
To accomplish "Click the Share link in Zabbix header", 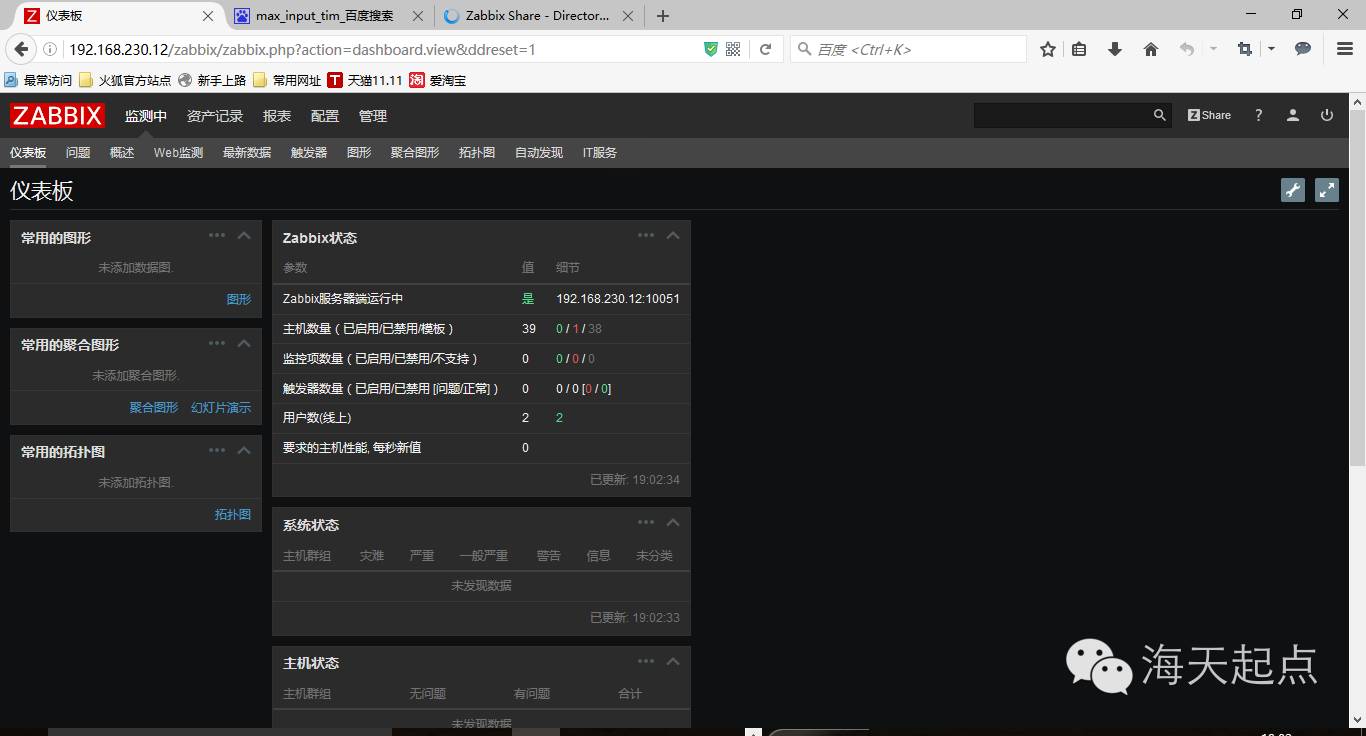I will tap(1209, 115).
